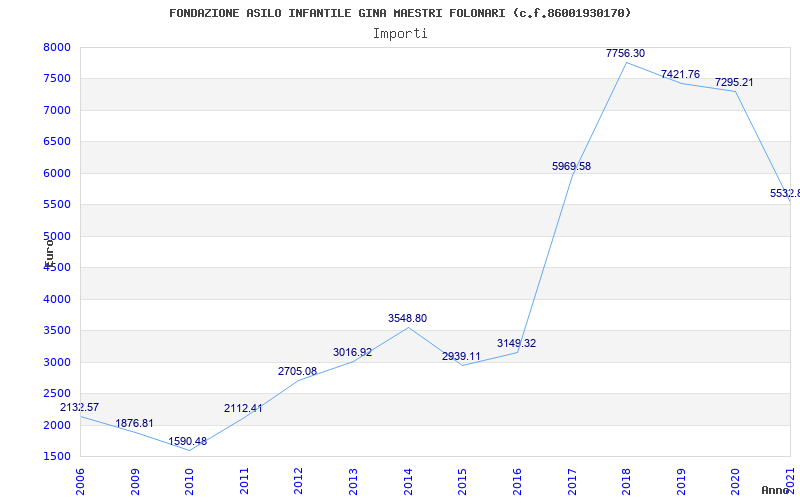Click x-axis year 2010
Screen dimensions: 800x500
point(189,482)
